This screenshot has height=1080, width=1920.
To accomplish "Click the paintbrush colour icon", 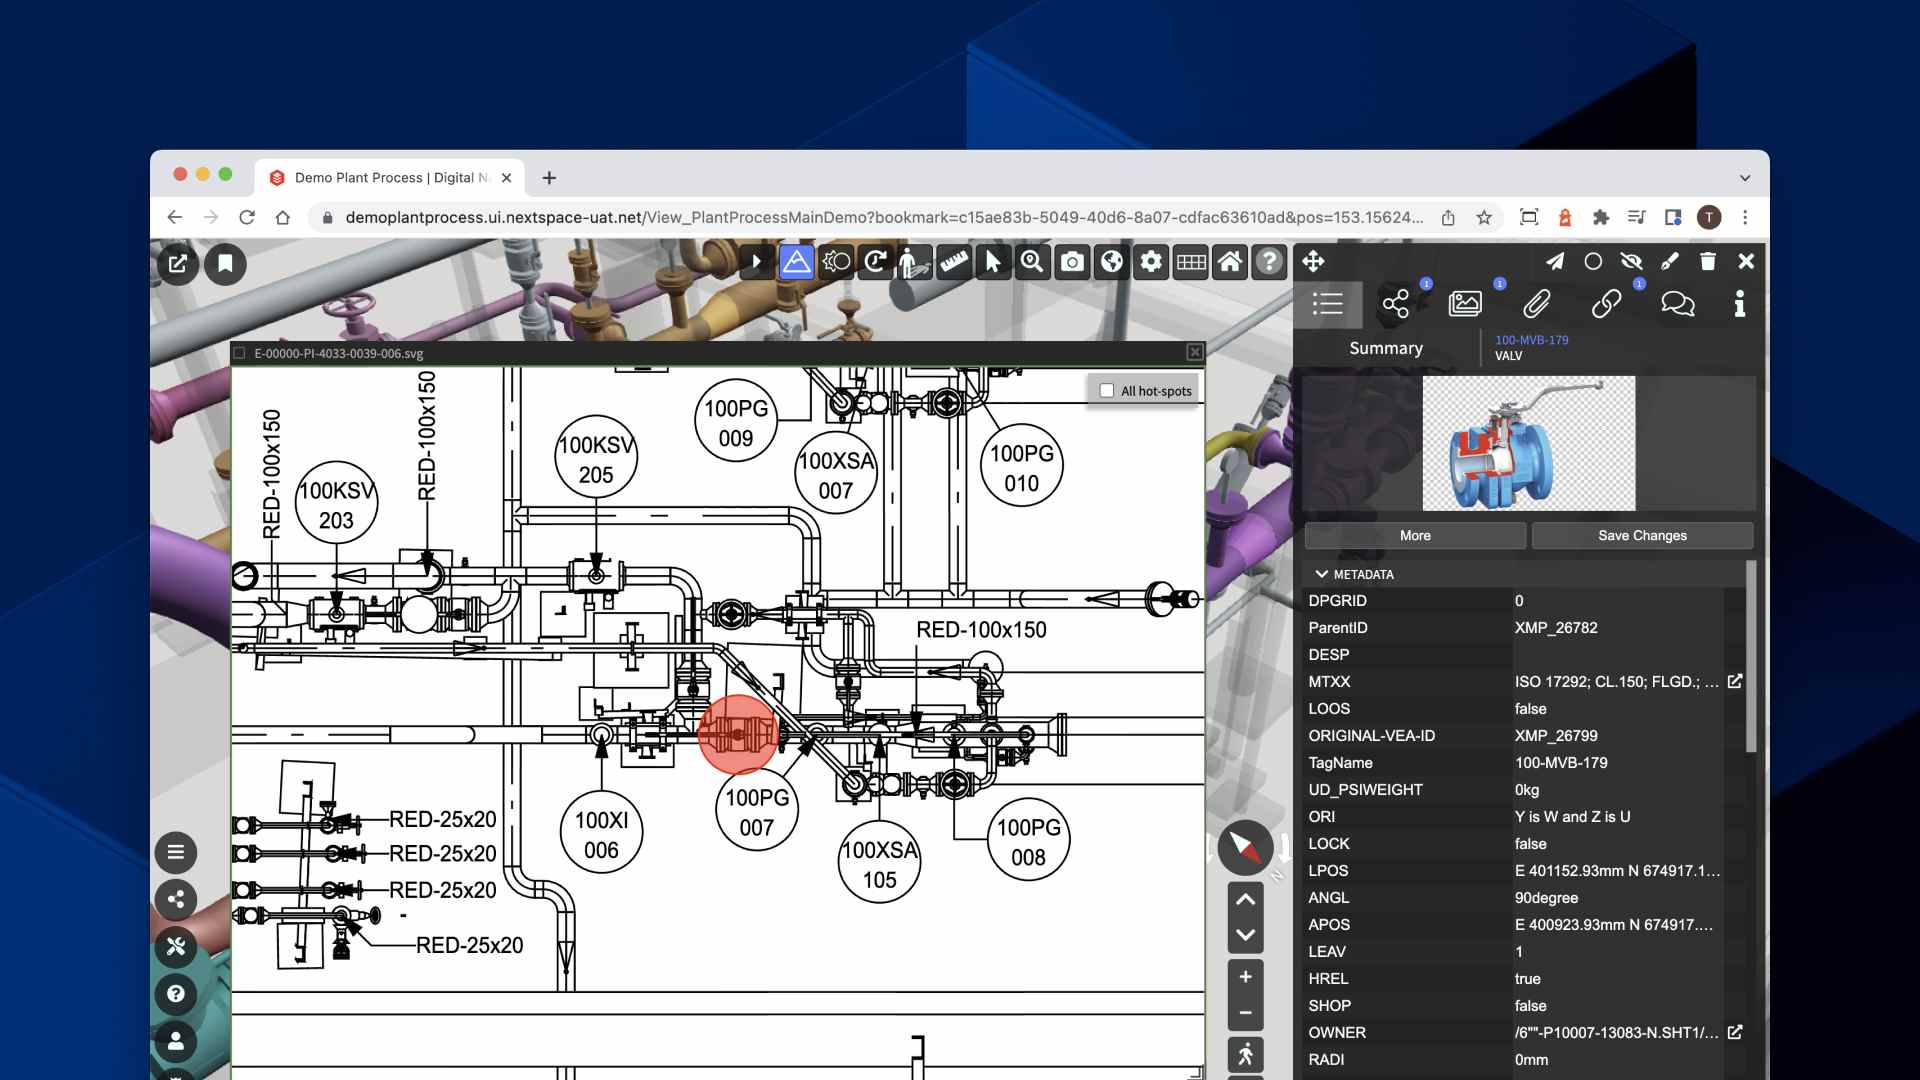I will pos(1669,261).
